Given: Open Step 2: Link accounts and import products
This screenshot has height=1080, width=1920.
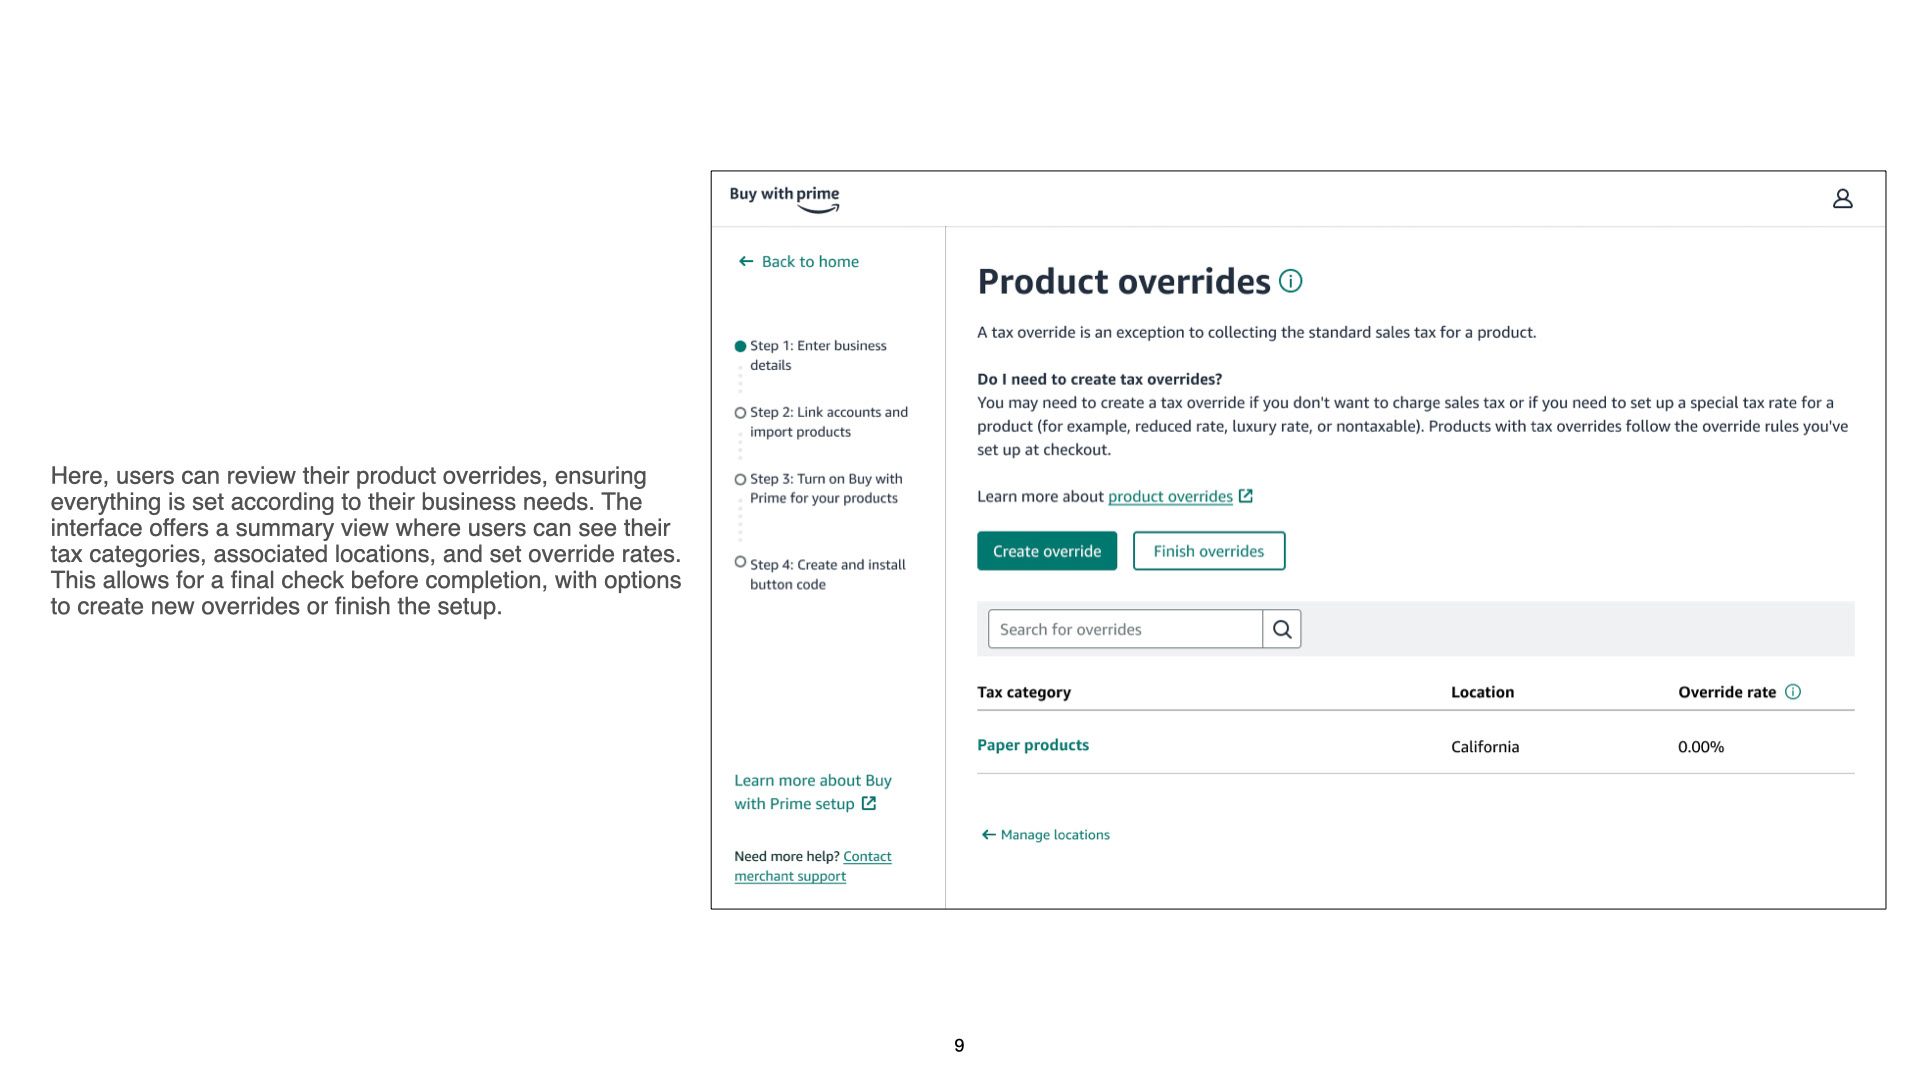Looking at the screenshot, I should click(828, 422).
